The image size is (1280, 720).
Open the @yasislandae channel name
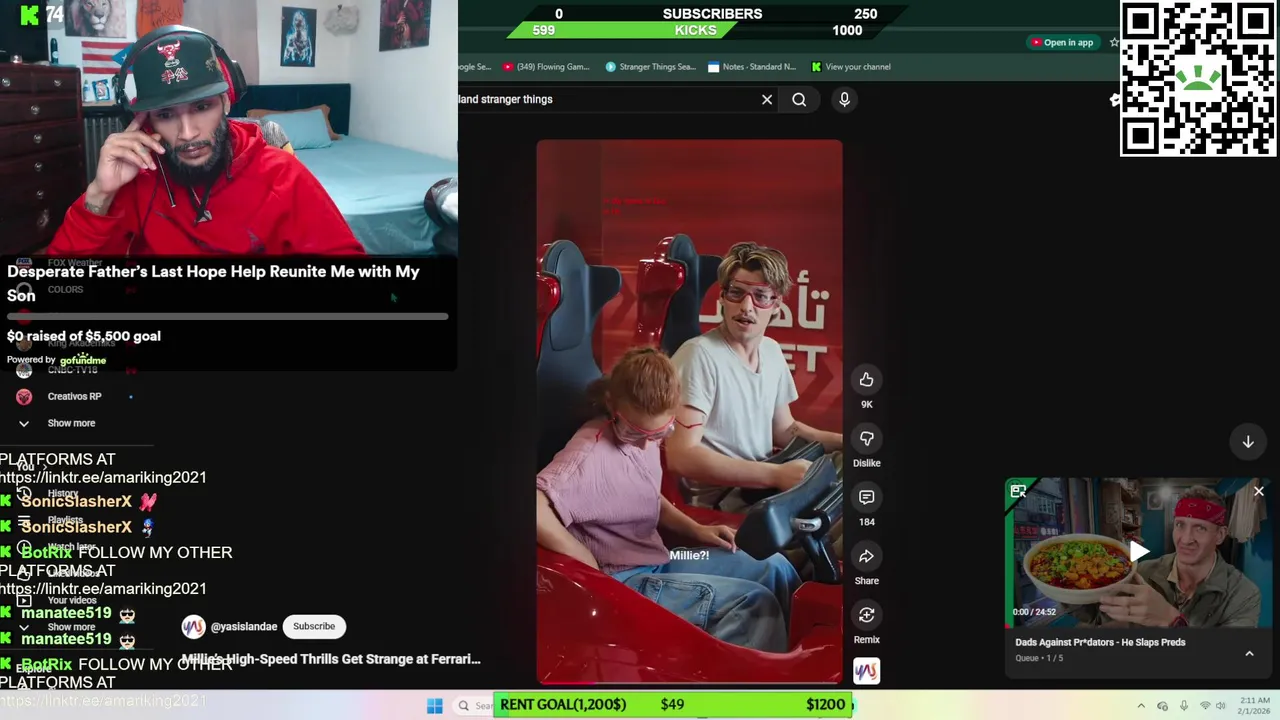click(x=244, y=626)
